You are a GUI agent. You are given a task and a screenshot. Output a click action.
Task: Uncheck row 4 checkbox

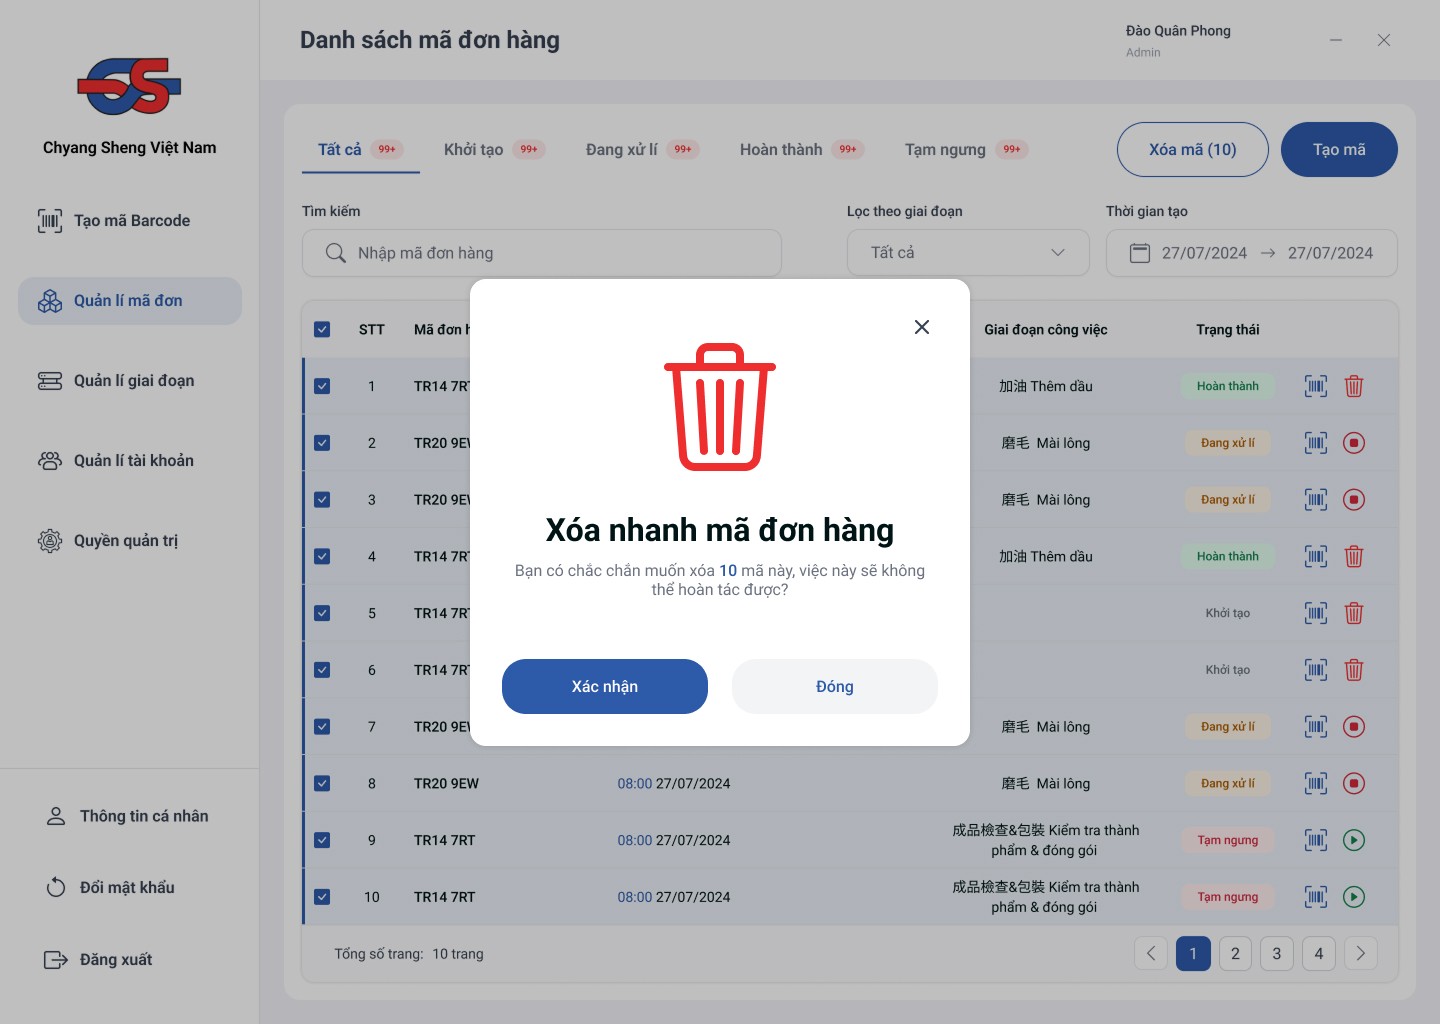coord(322,556)
